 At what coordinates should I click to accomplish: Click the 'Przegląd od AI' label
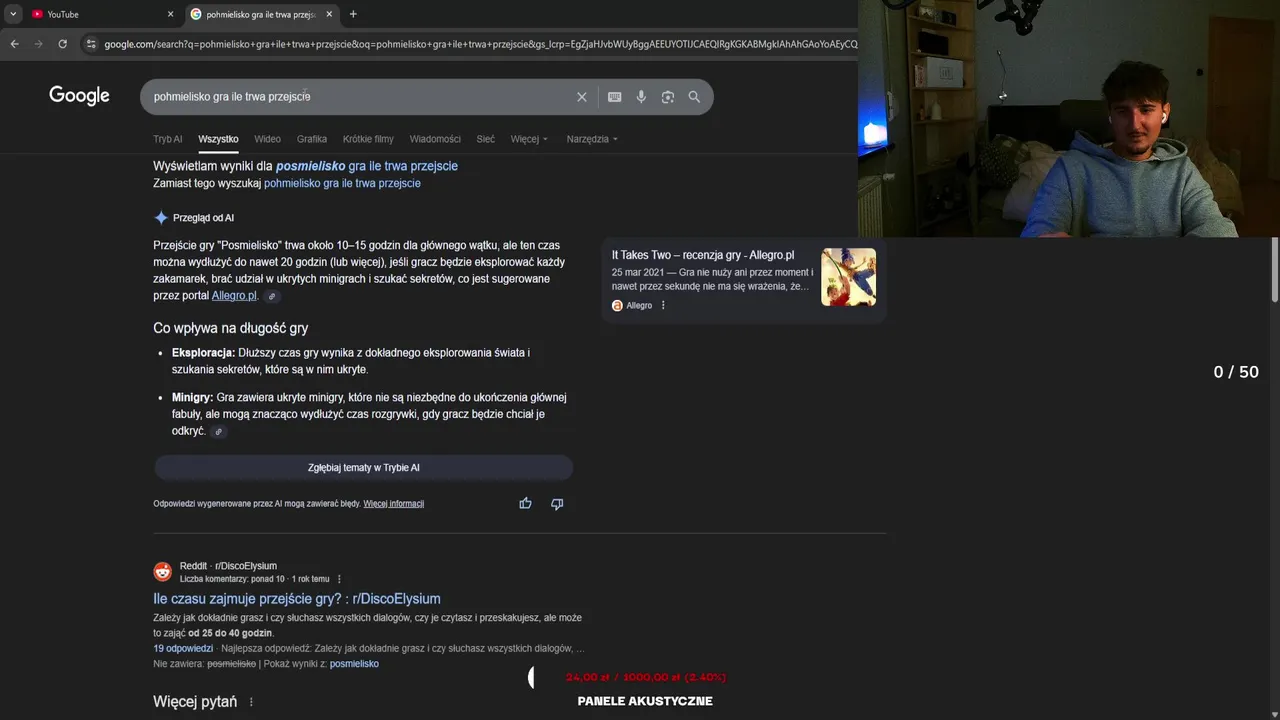[203, 217]
